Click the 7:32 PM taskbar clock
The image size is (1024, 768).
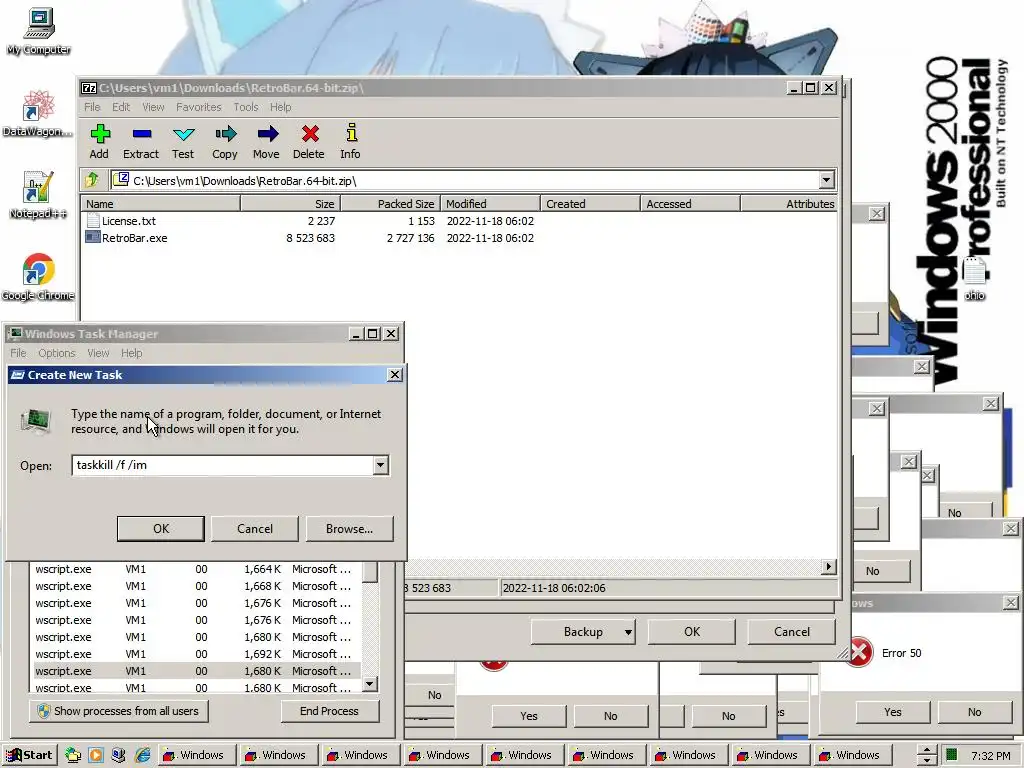pyautogui.click(x=990, y=756)
